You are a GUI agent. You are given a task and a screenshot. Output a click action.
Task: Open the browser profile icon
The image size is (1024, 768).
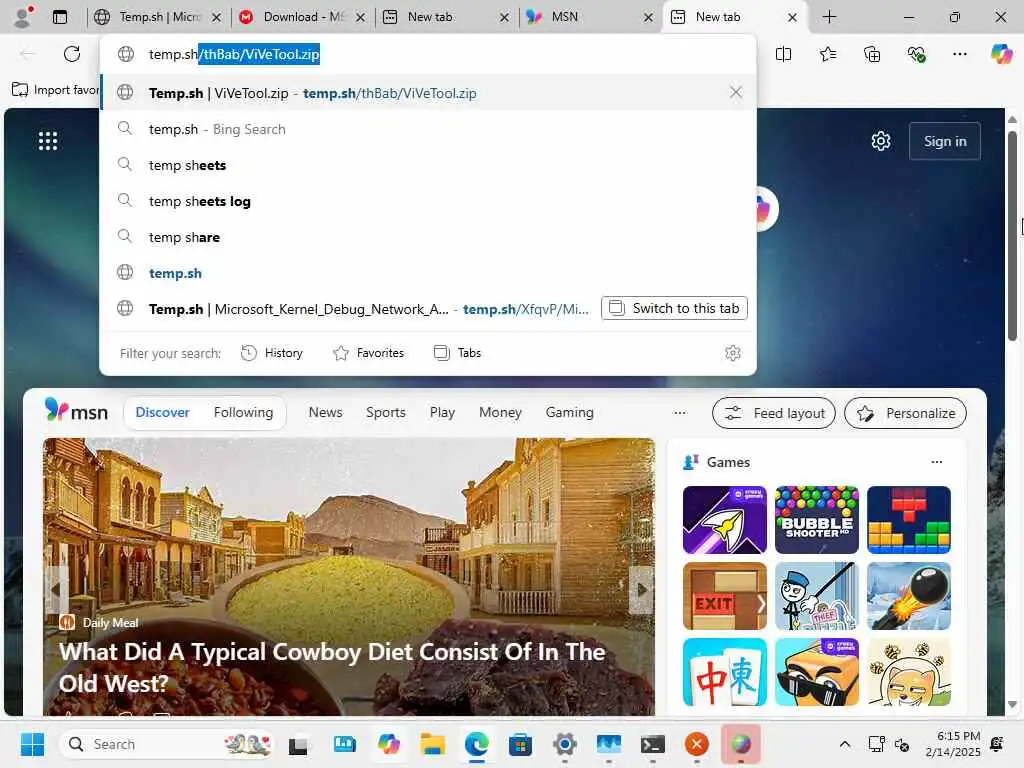pos(23,17)
